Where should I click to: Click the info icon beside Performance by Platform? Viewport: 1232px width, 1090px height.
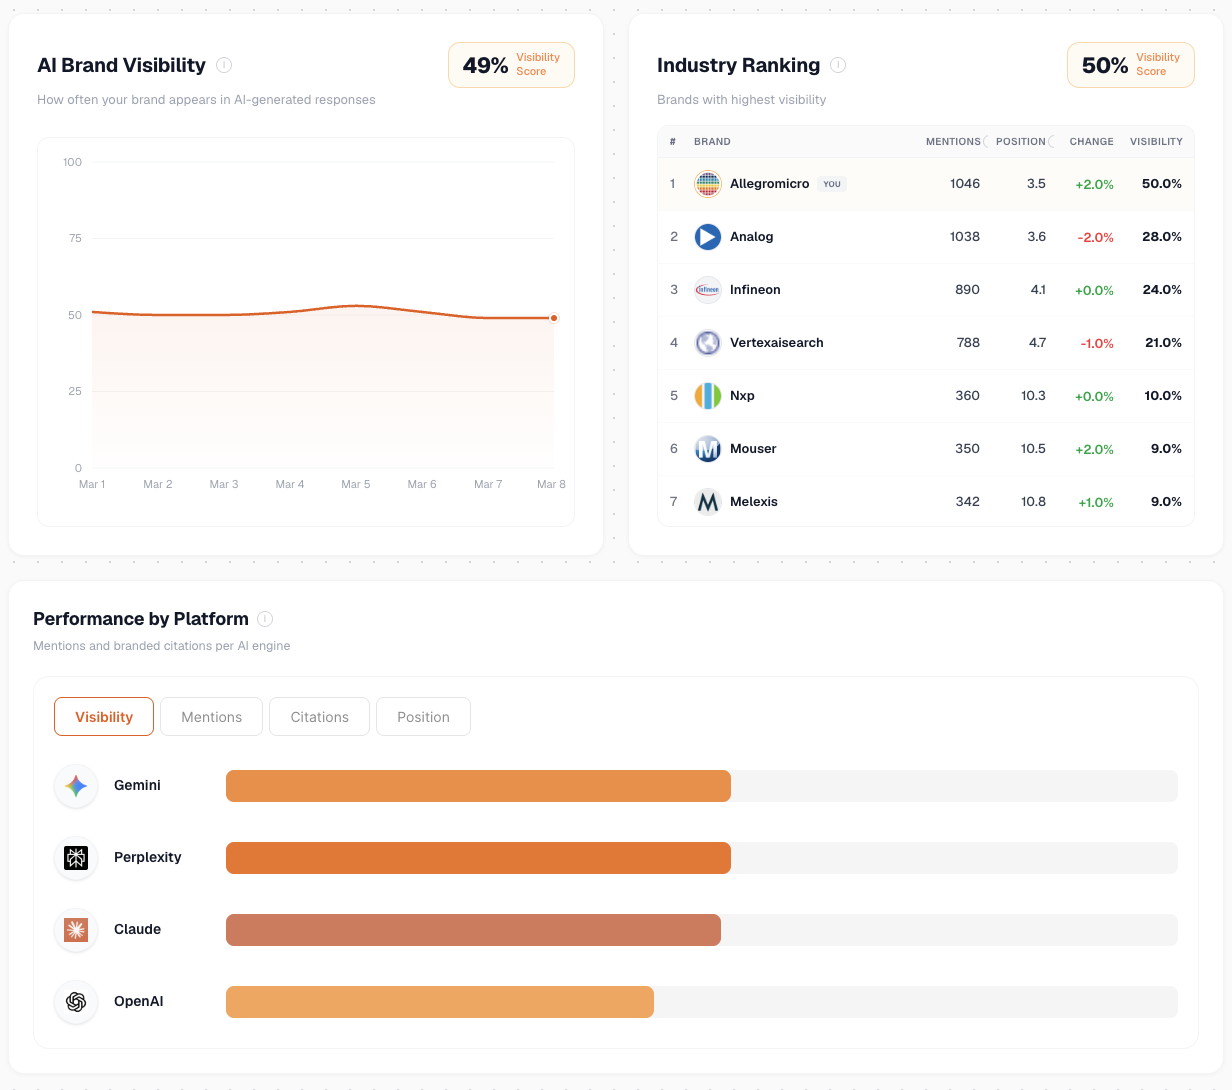pyautogui.click(x=265, y=619)
